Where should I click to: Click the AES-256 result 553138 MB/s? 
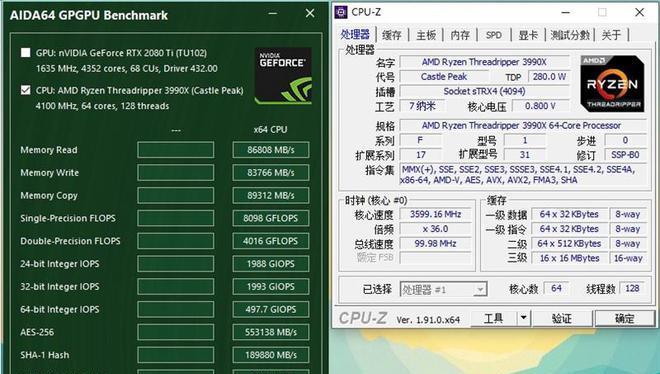271,332
